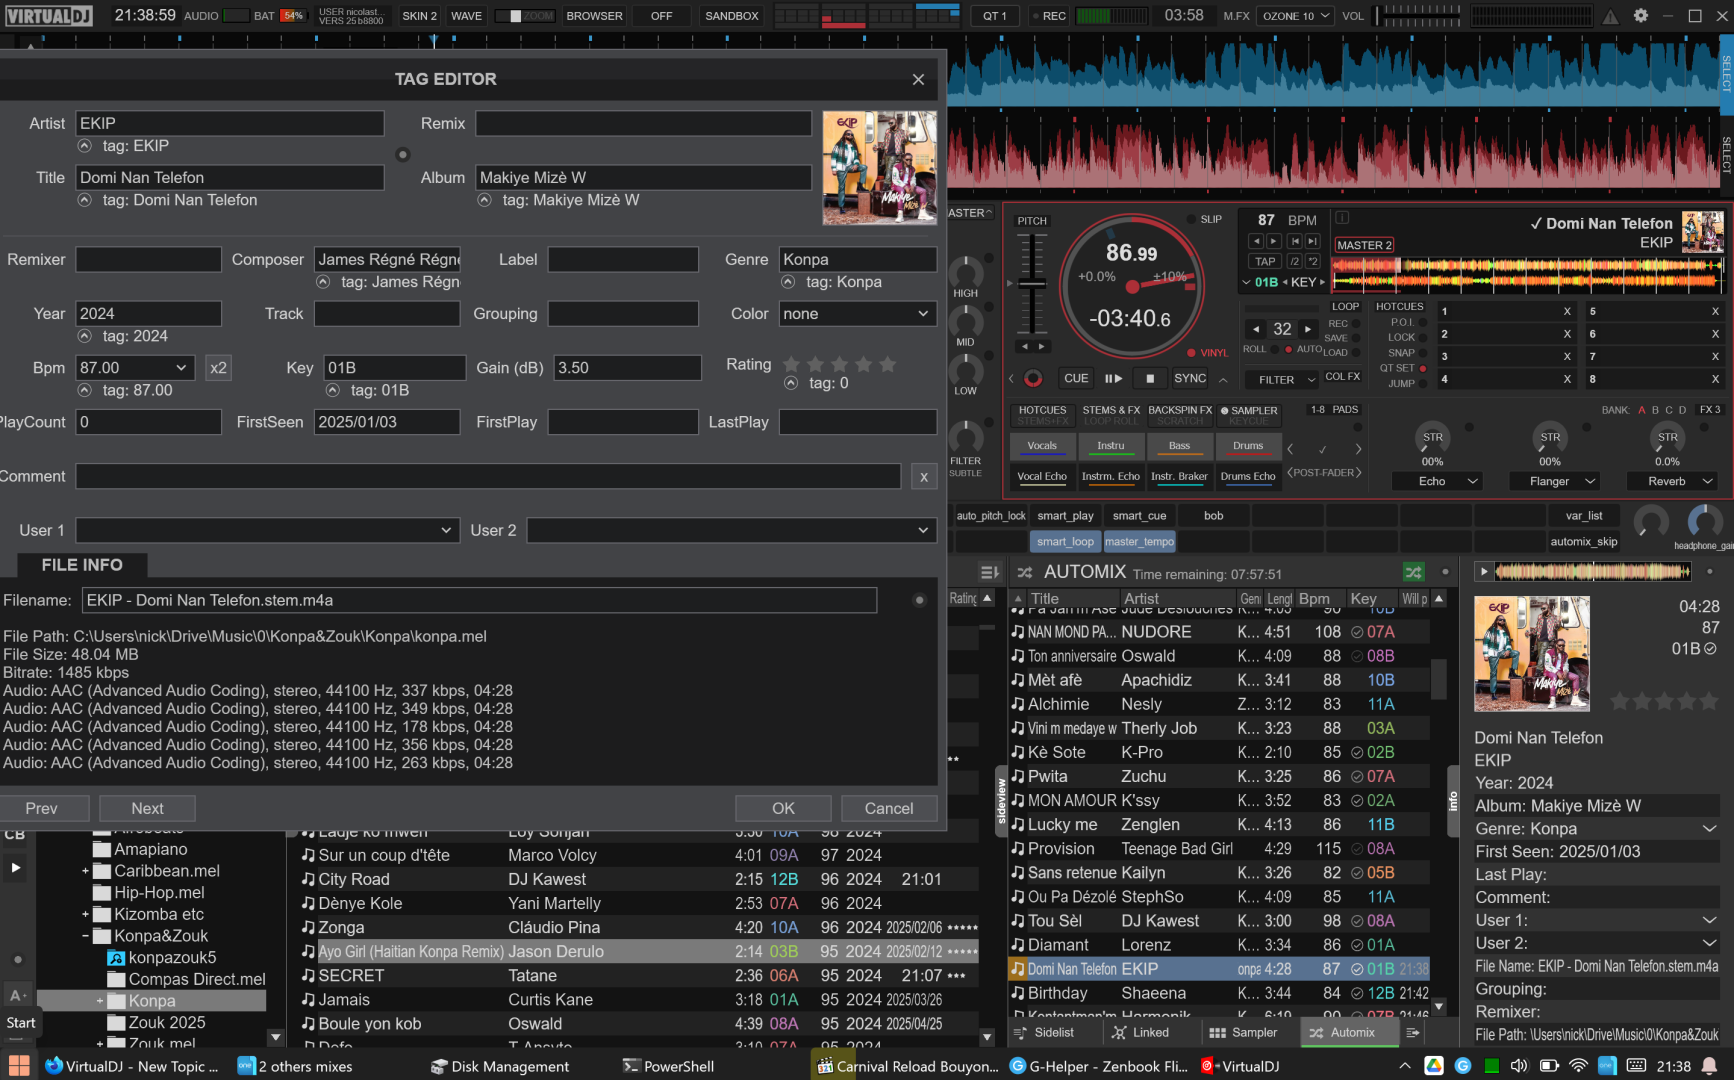Play the preview waveform in info panel
The image size is (1734, 1080).
(x=1484, y=572)
